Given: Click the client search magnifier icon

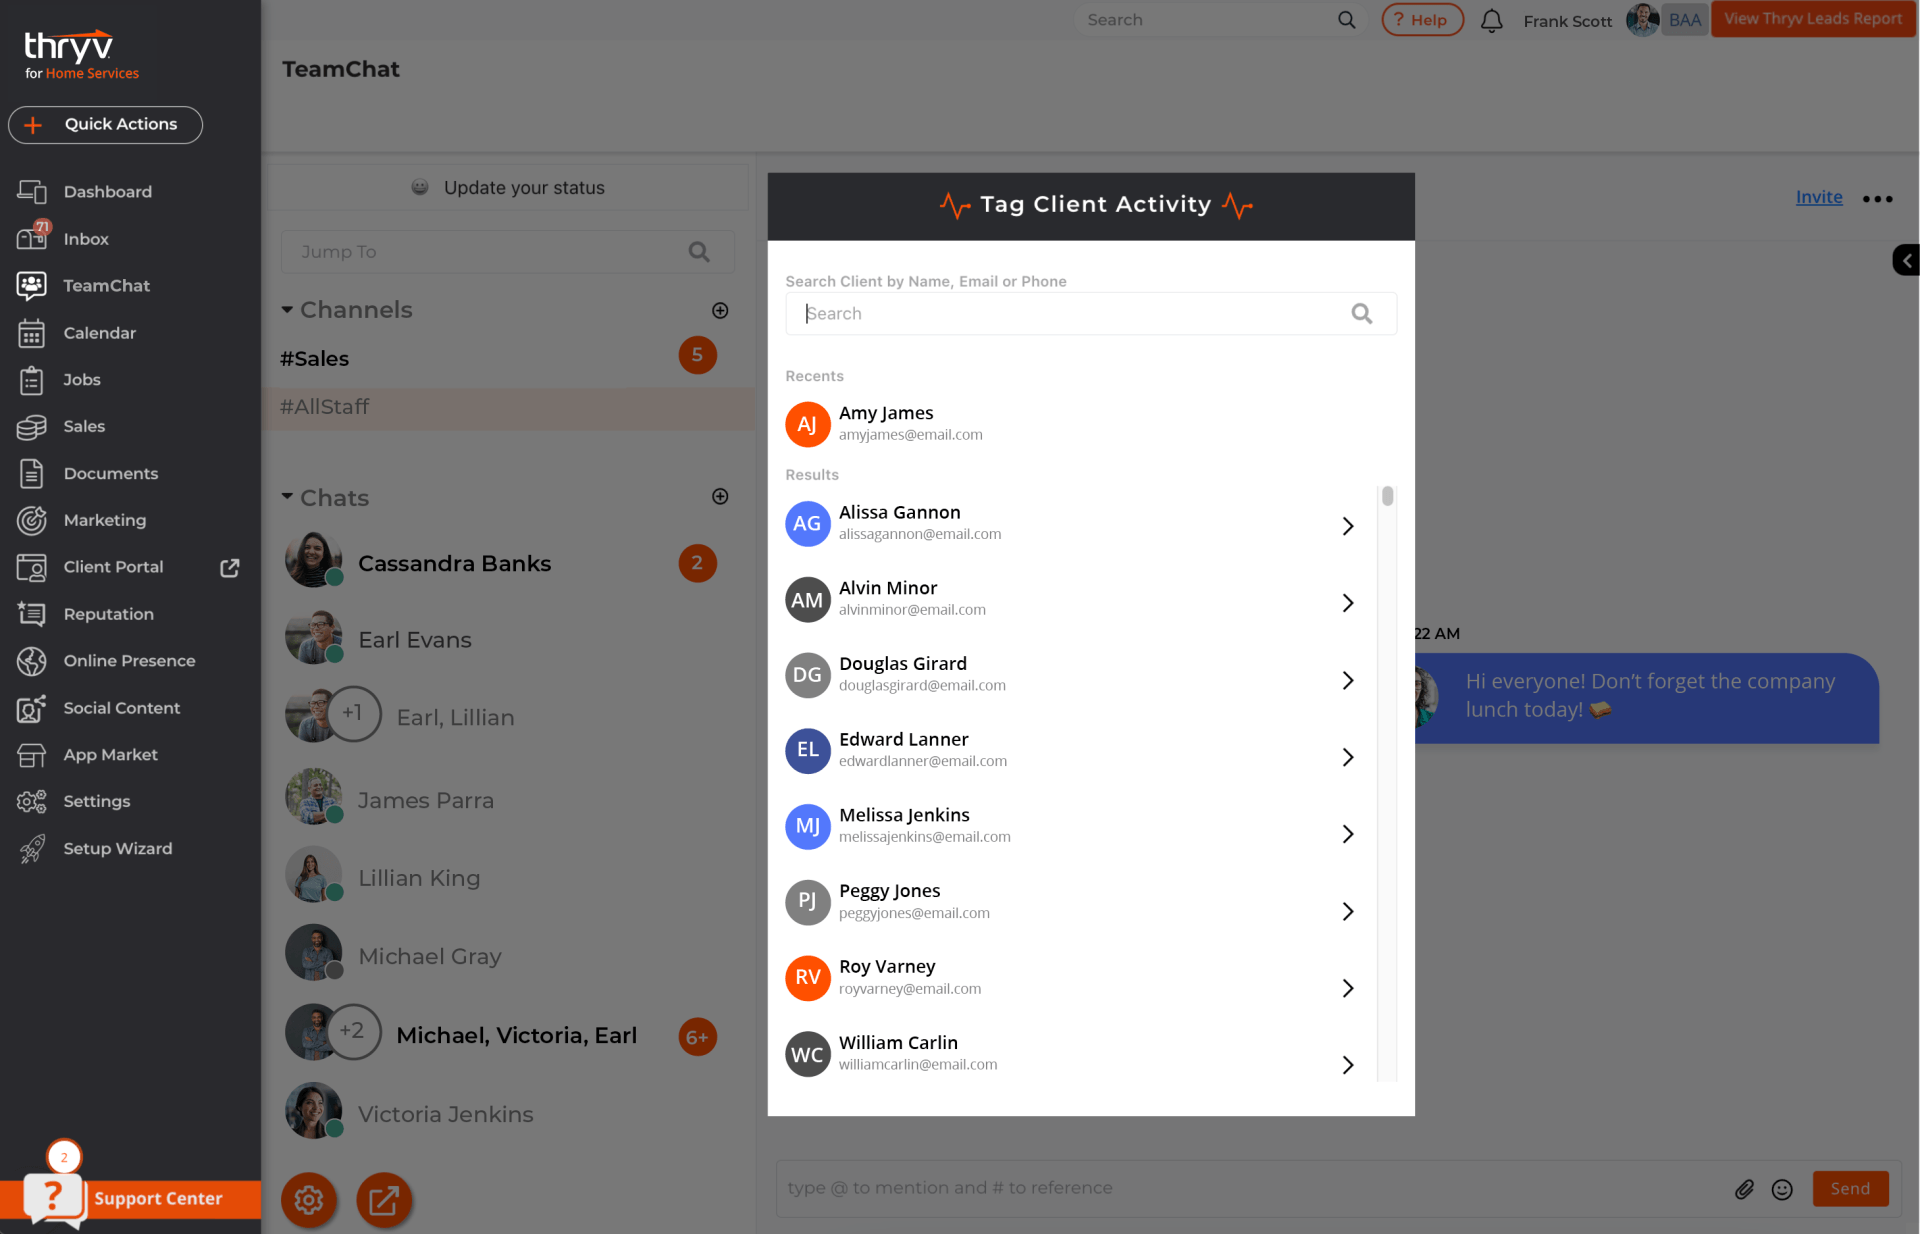Looking at the screenshot, I should (1362, 314).
